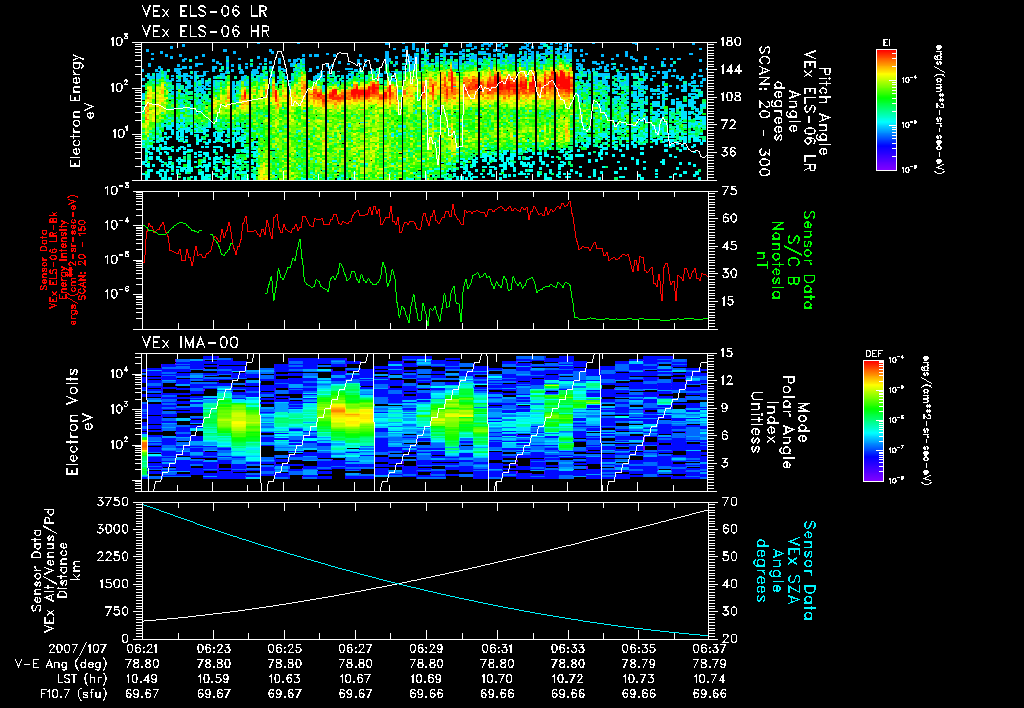Click the '2007/107' date label

76,649
